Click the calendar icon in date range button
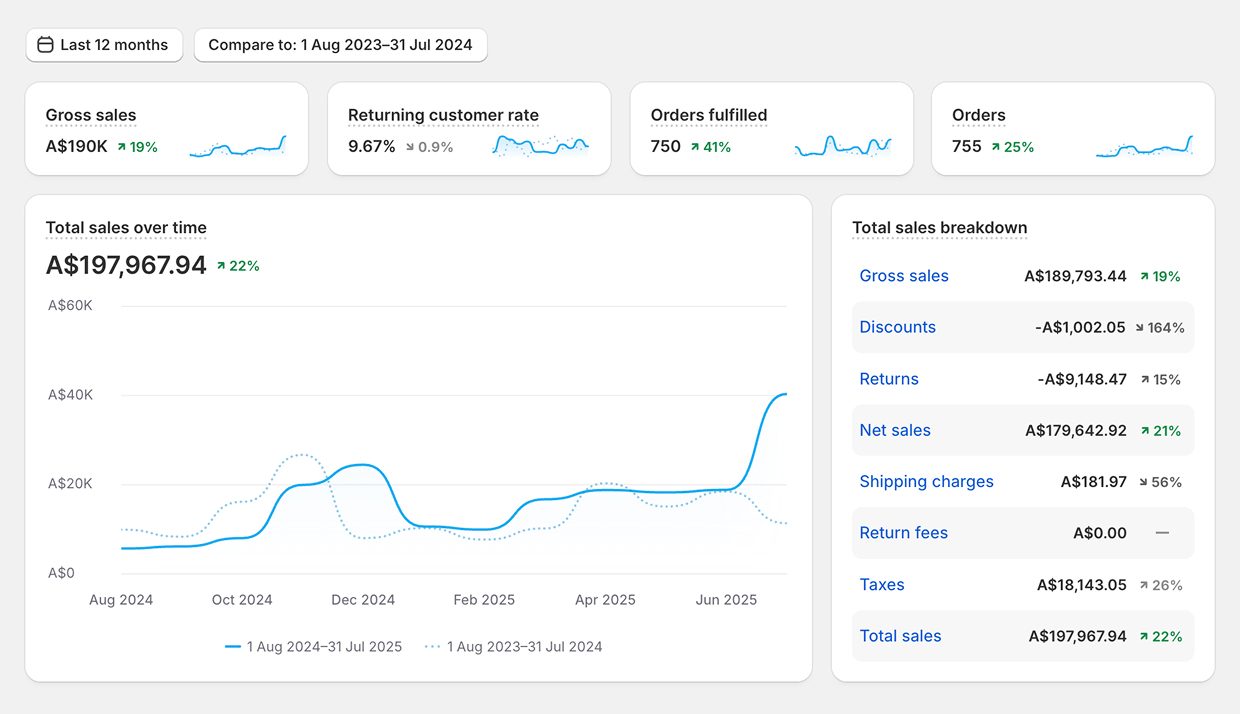The width and height of the screenshot is (1240, 714). pyautogui.click(x=45, y=45)
